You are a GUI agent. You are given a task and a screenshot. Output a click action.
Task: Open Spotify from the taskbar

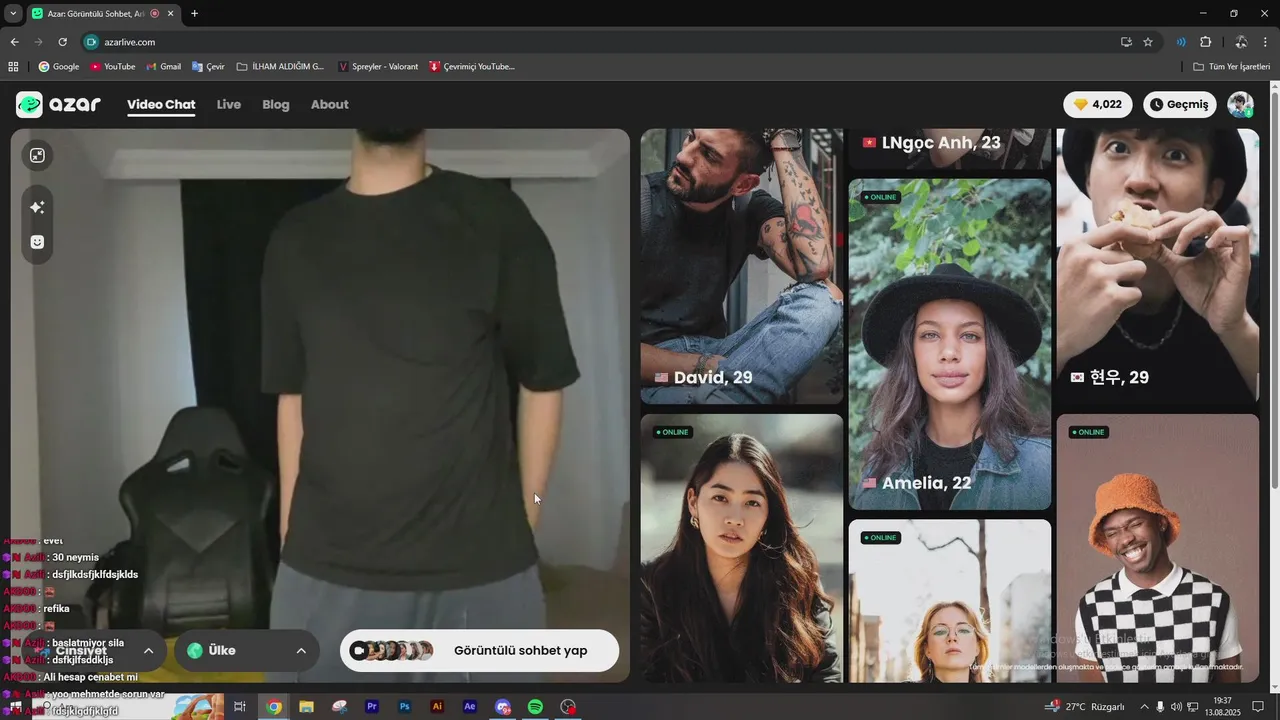[x=535, y=707]
